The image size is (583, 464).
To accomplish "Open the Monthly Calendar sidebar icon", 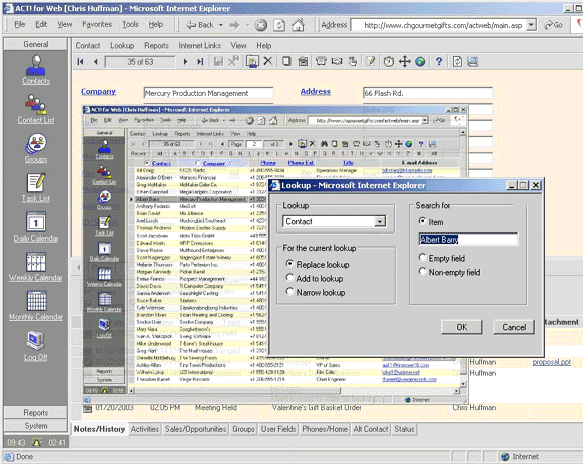I will click(36, 305).
